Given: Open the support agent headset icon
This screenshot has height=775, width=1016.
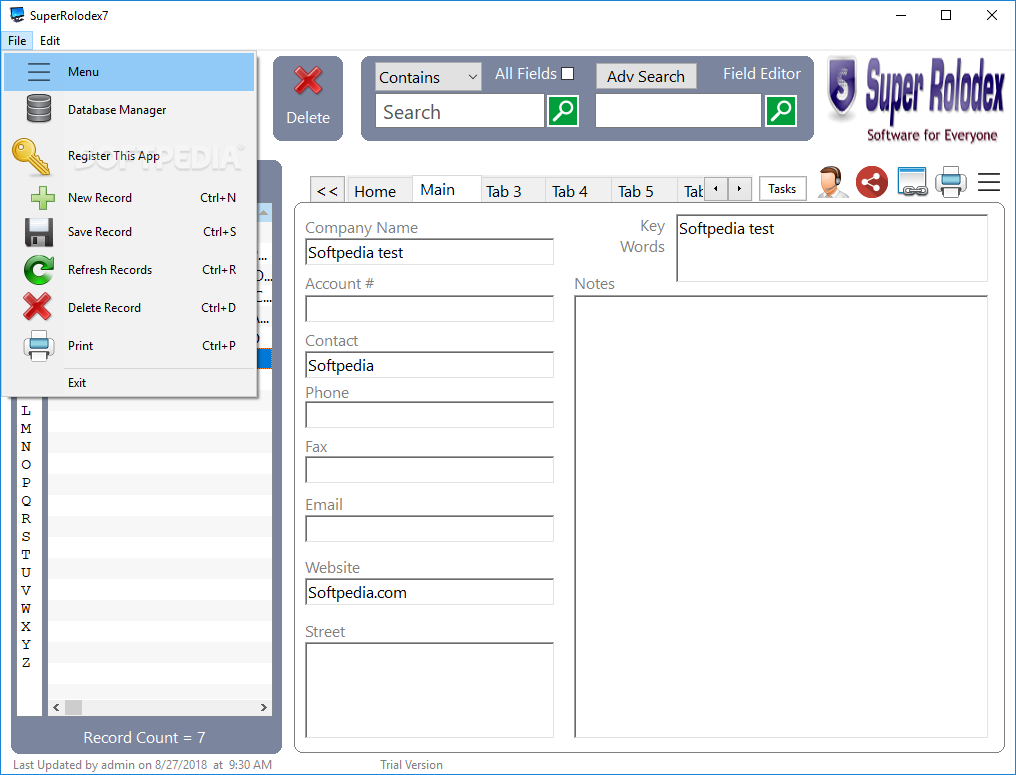Looking at the screenshot, I should 832,182.
